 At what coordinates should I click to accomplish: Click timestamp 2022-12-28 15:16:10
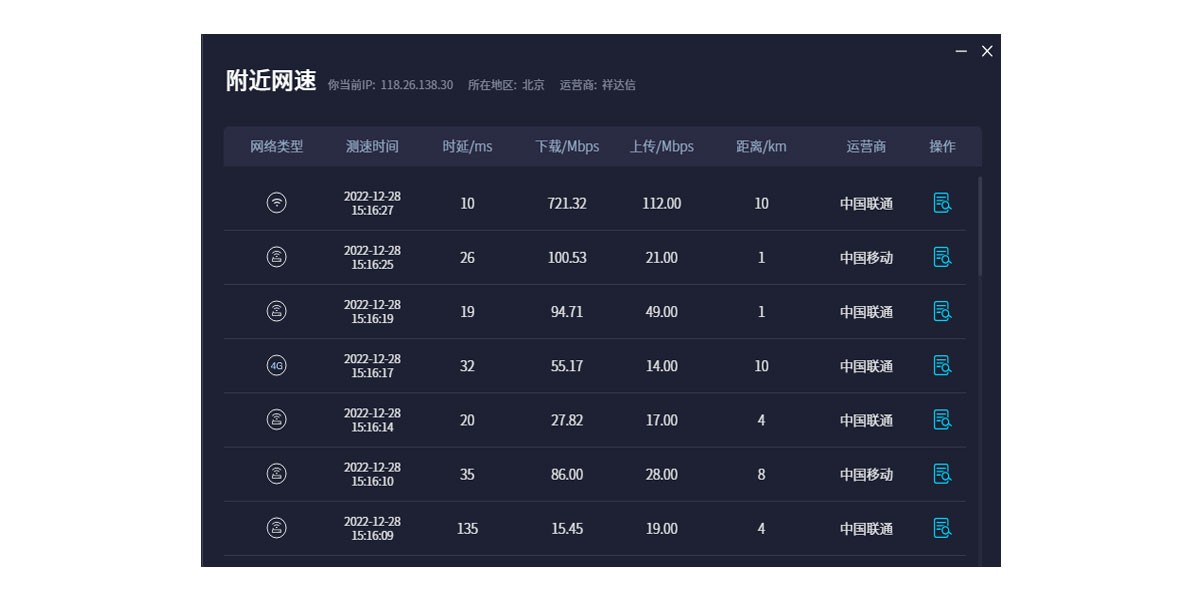coord(372,473)
